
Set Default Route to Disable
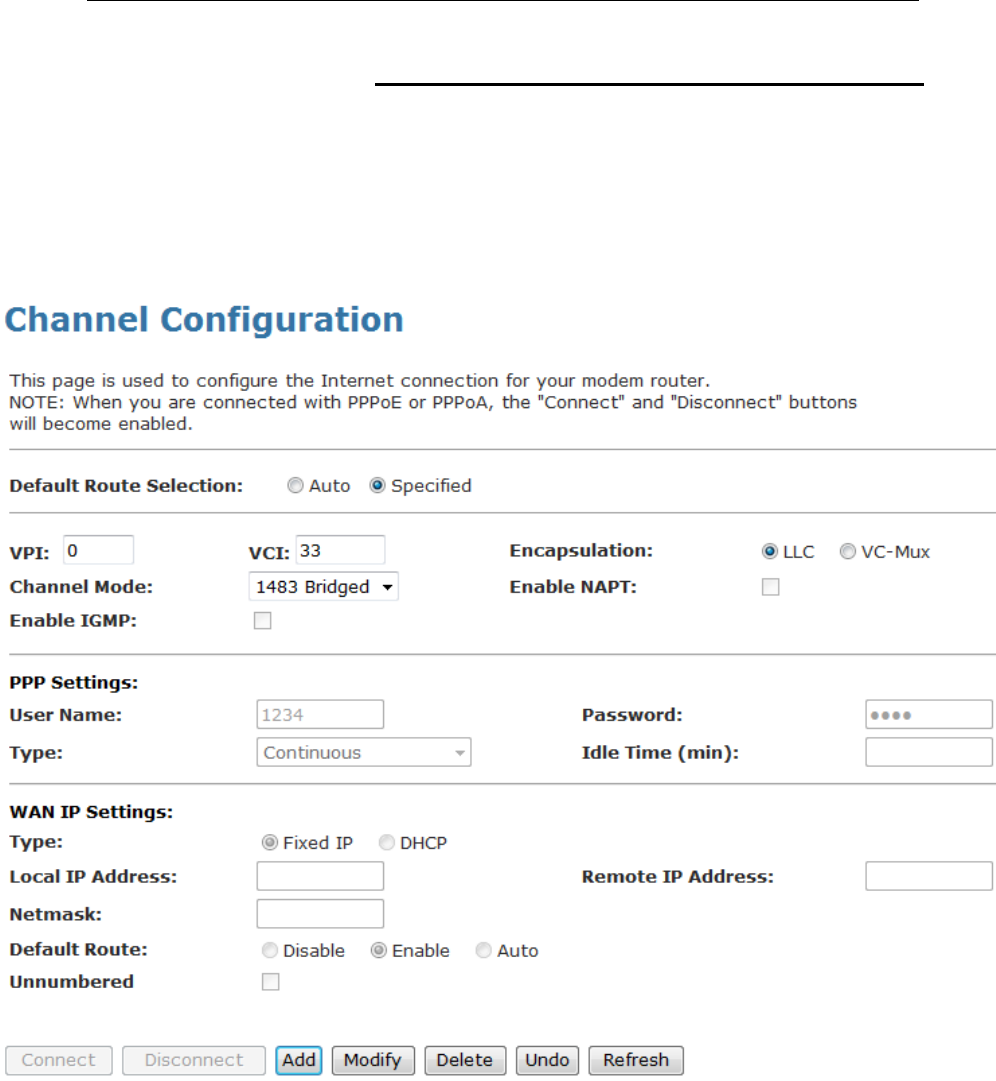click(270, 951)
